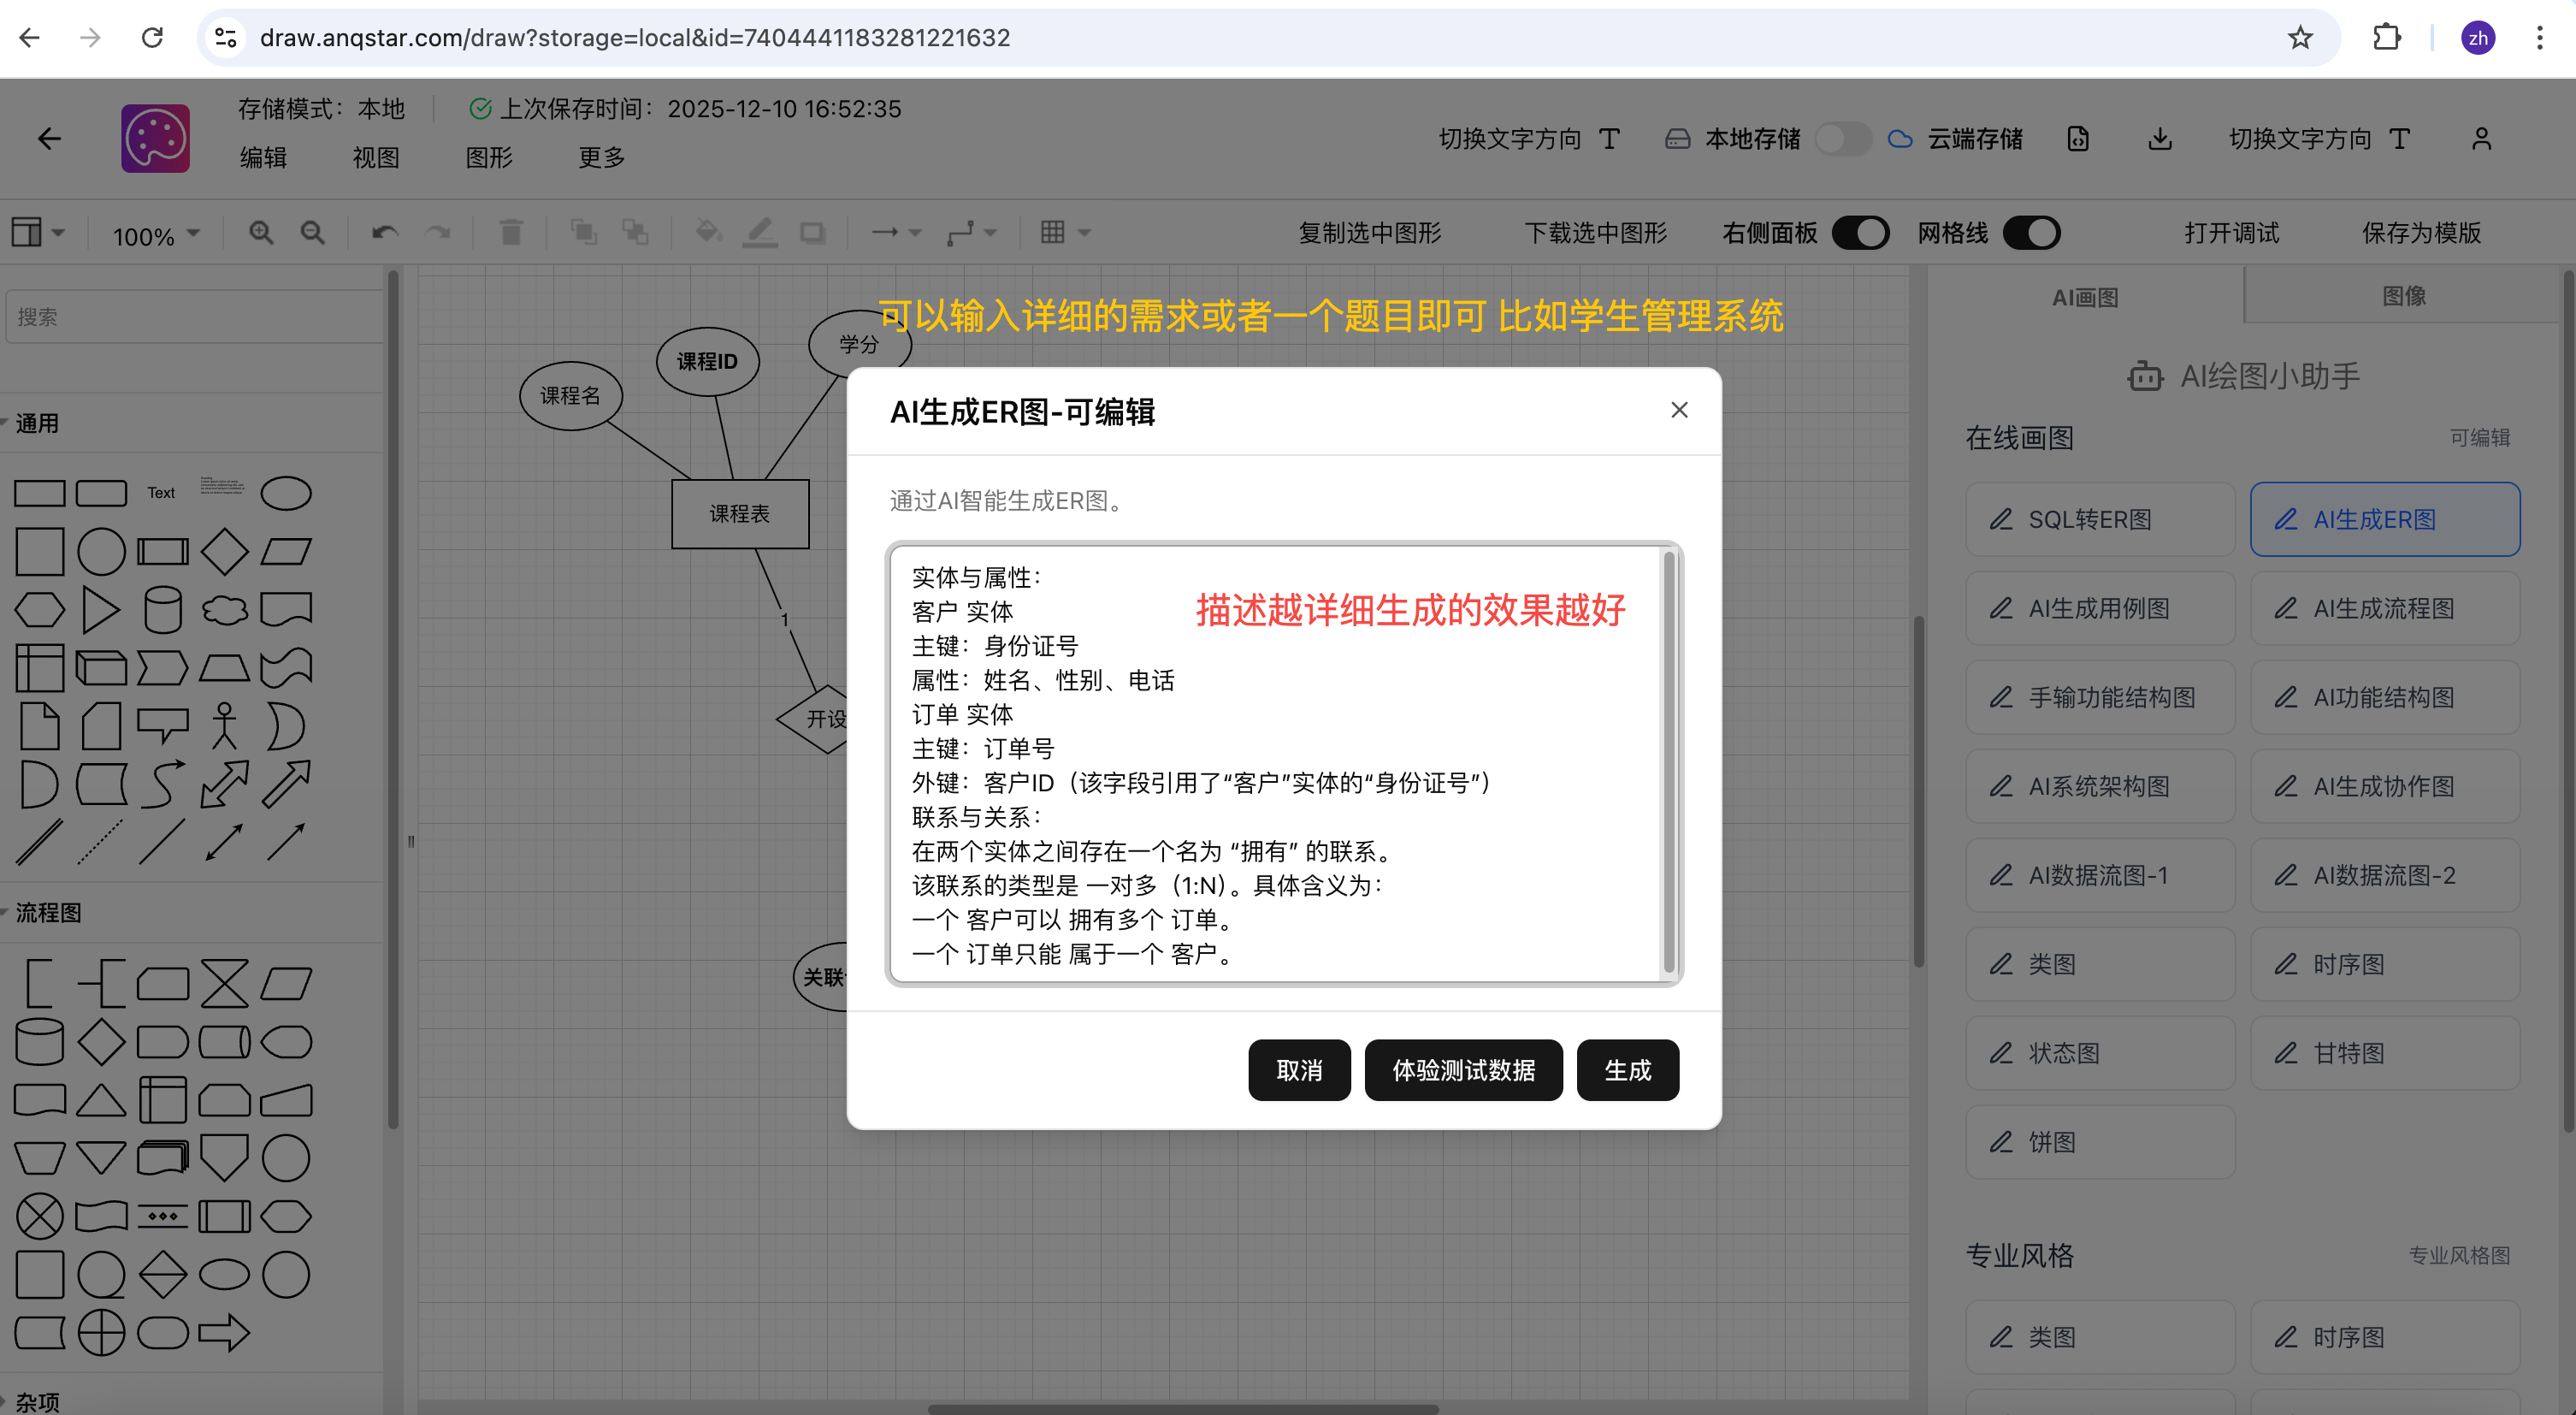Toggle the 右侧面板 switch

[x=1860, y=233]
